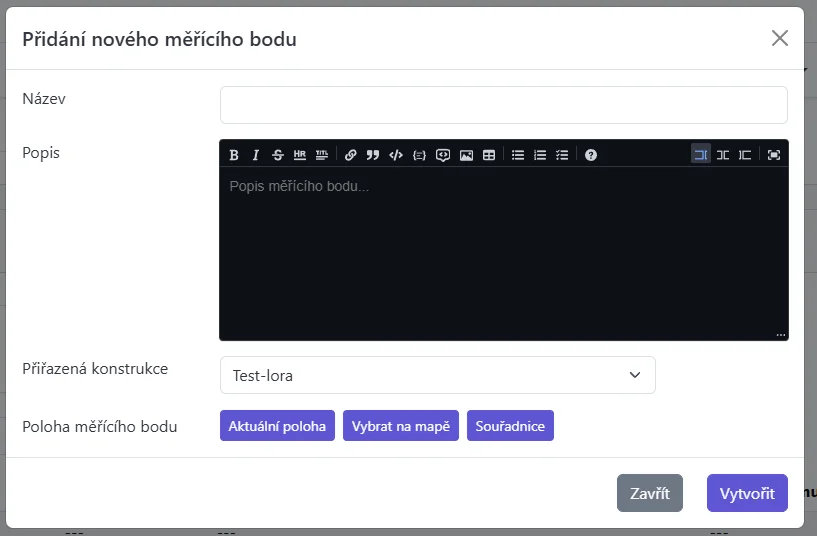Insert inline code with the </> icon
This screenshot has width=817, height=536.
point(396,155)
